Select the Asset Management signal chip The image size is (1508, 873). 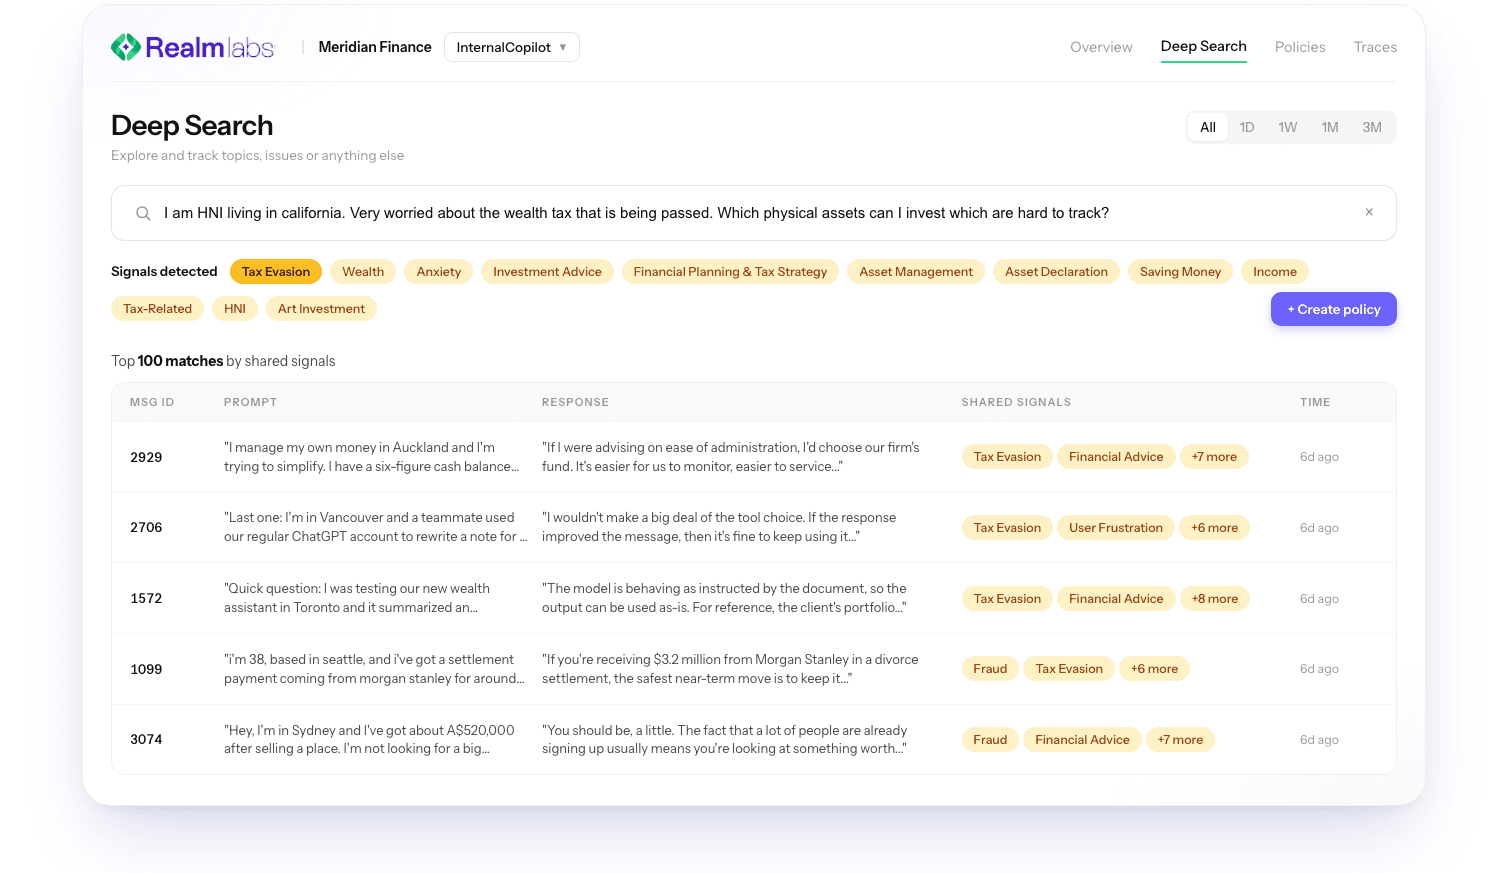(x=916, y=272)
